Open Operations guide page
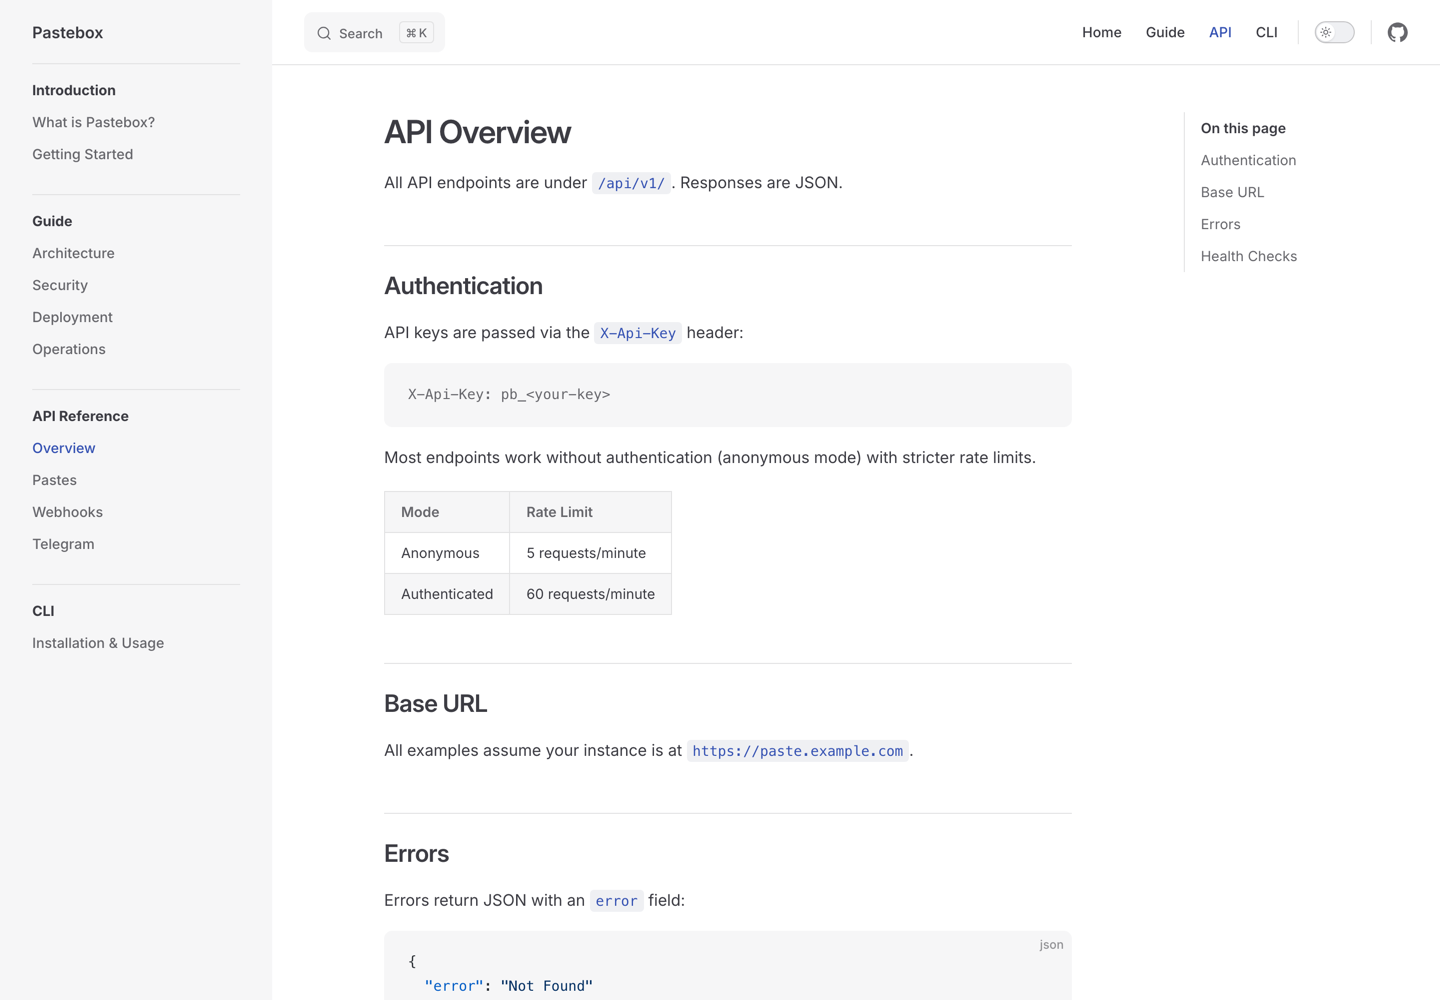This screenshot has width=1440, height=1000. coord(68,349)
